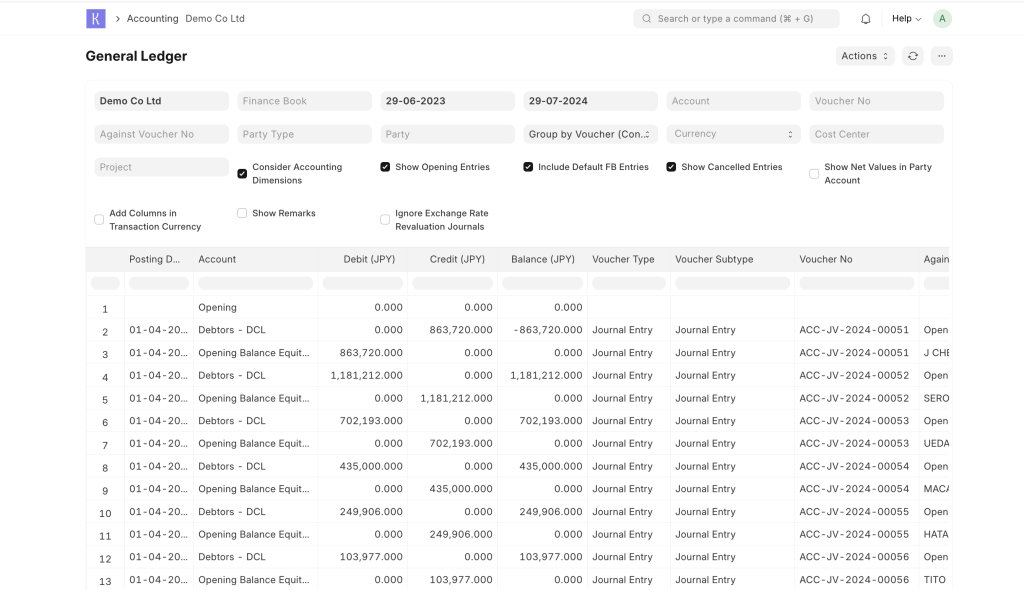Click the Balance (JPY) column header
The height and width of the screenshot is (590, 1024).
pos(543,259)
